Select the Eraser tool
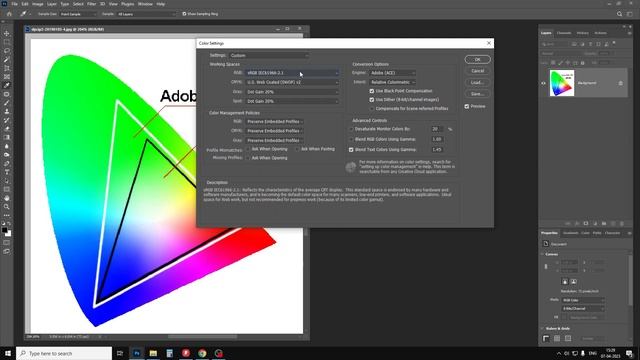This screenshot has height=360, width=640. (x=7, y=129)
